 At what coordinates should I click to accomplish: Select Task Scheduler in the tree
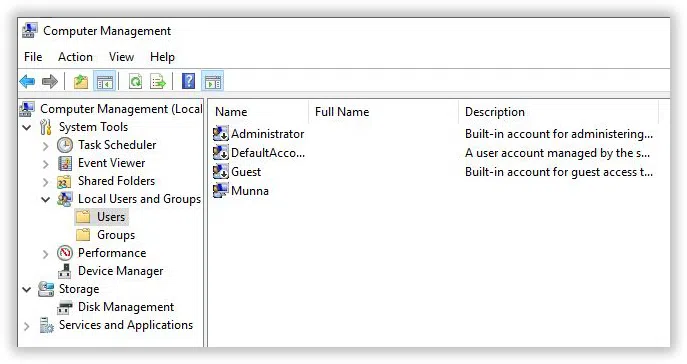coord(117,145)
